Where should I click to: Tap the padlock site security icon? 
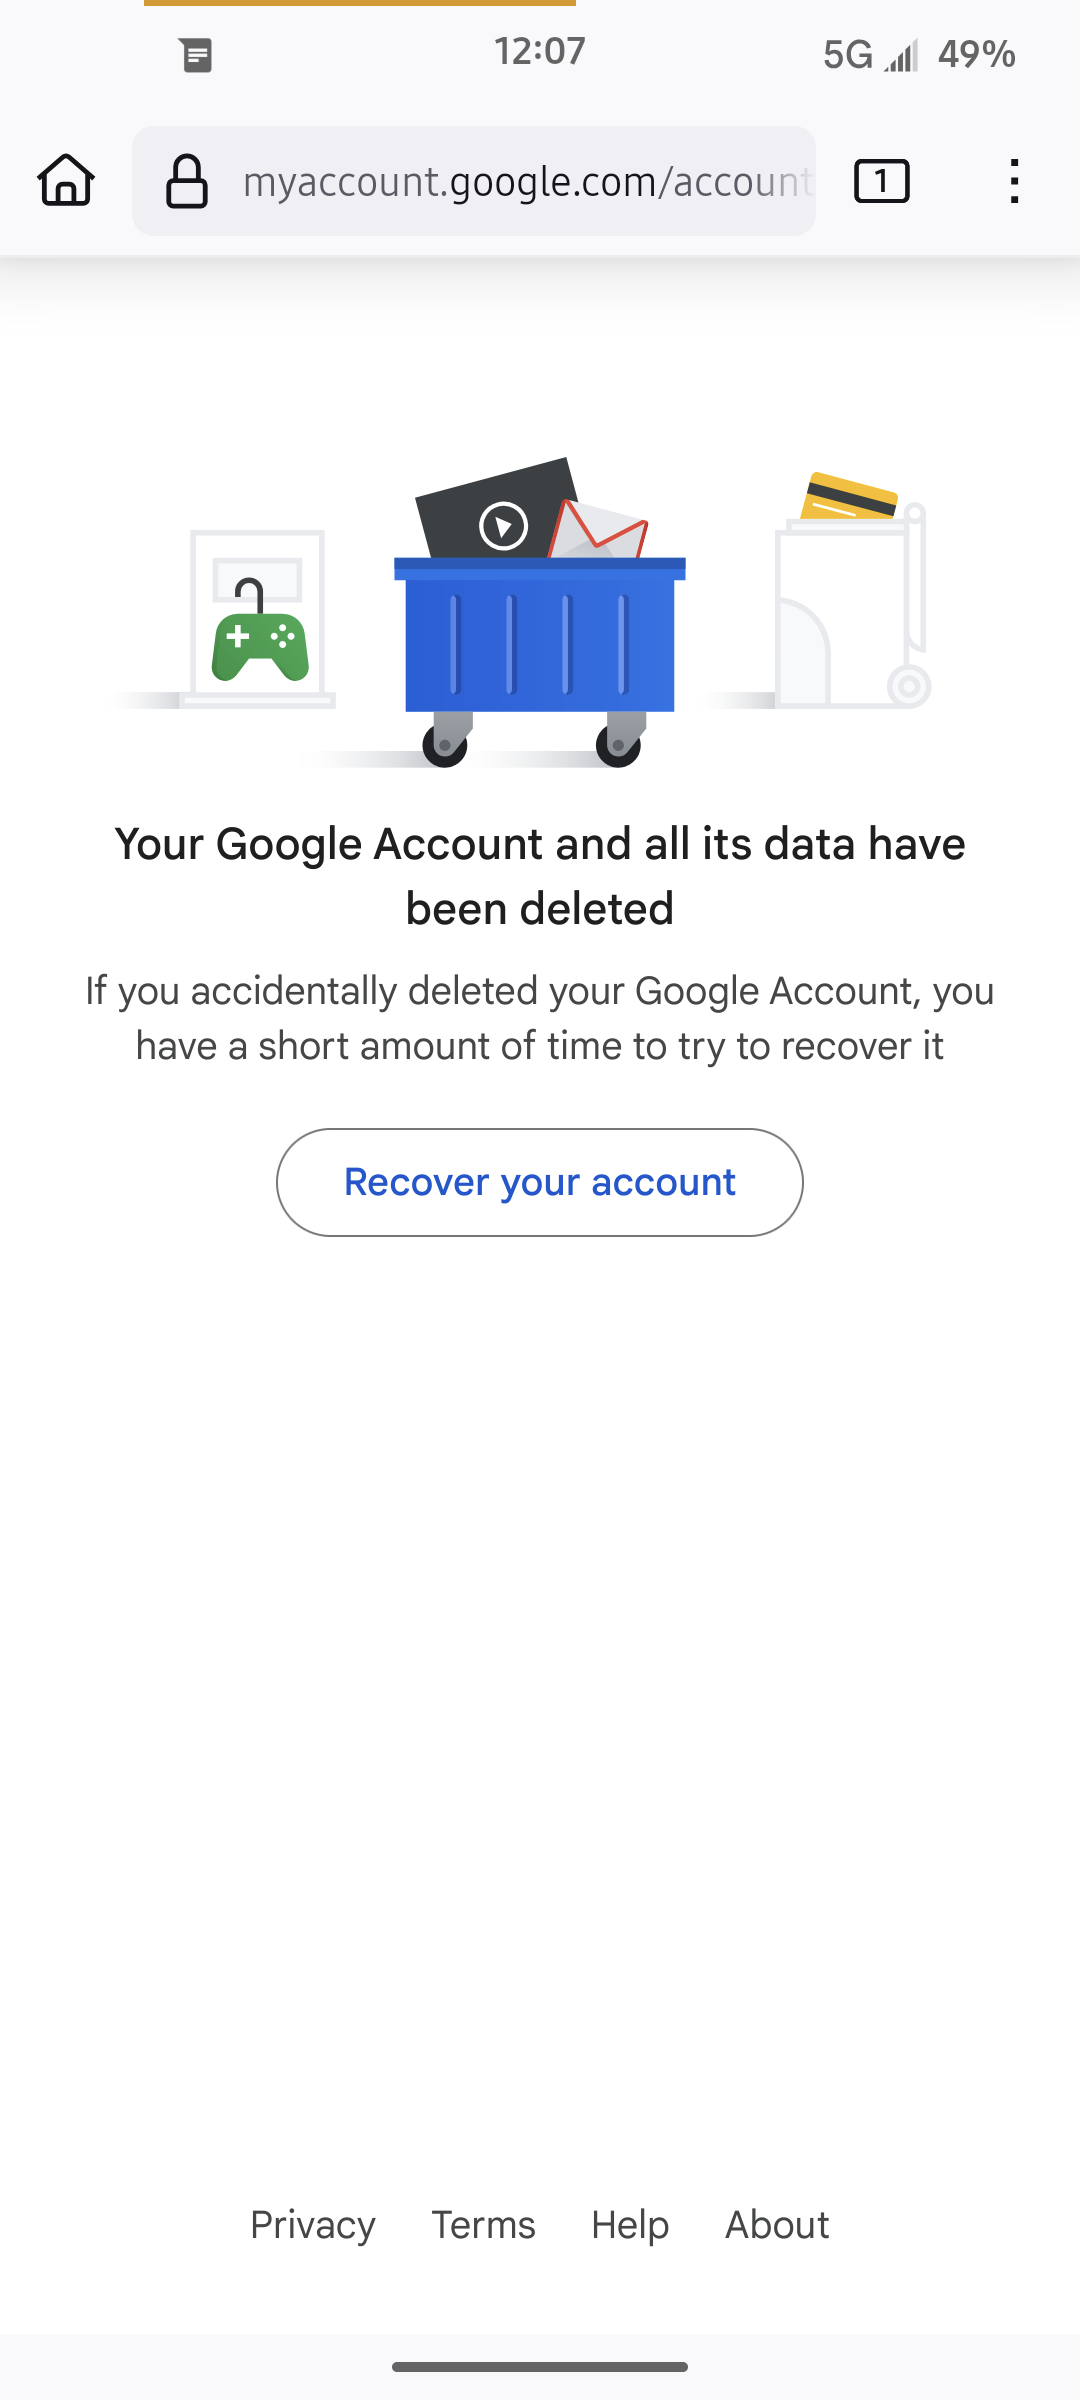187,181
